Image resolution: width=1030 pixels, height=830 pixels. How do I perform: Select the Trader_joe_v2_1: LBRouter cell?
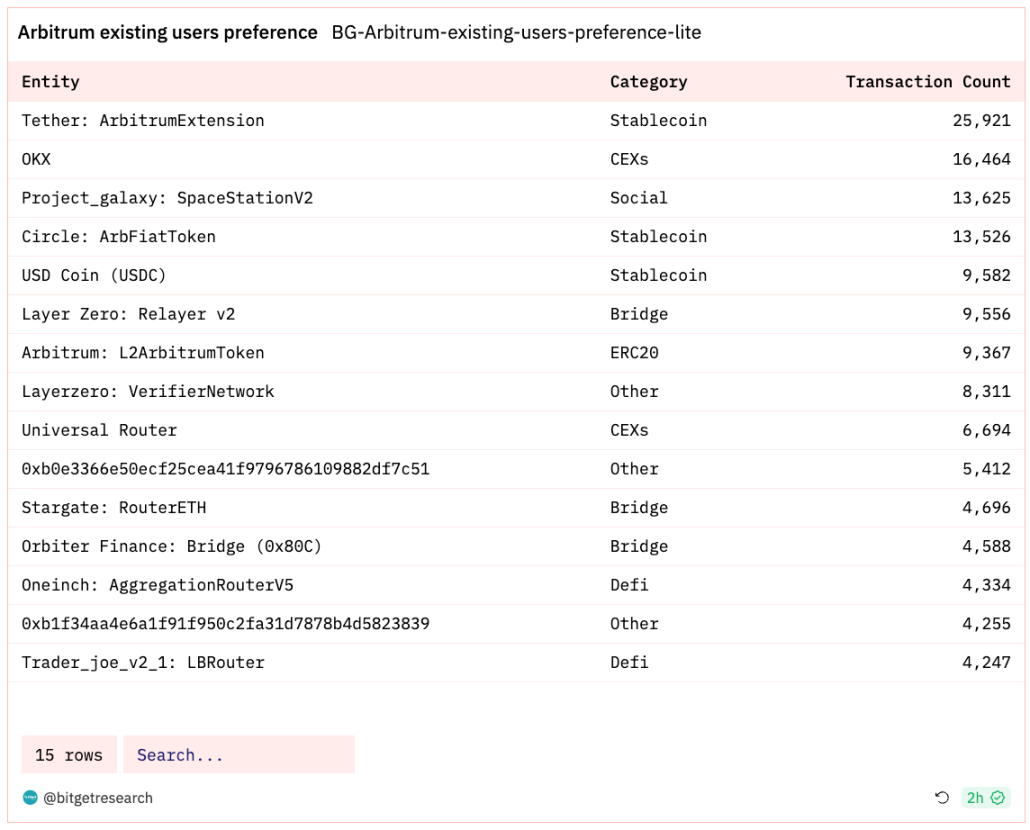(x=143, y=663)
